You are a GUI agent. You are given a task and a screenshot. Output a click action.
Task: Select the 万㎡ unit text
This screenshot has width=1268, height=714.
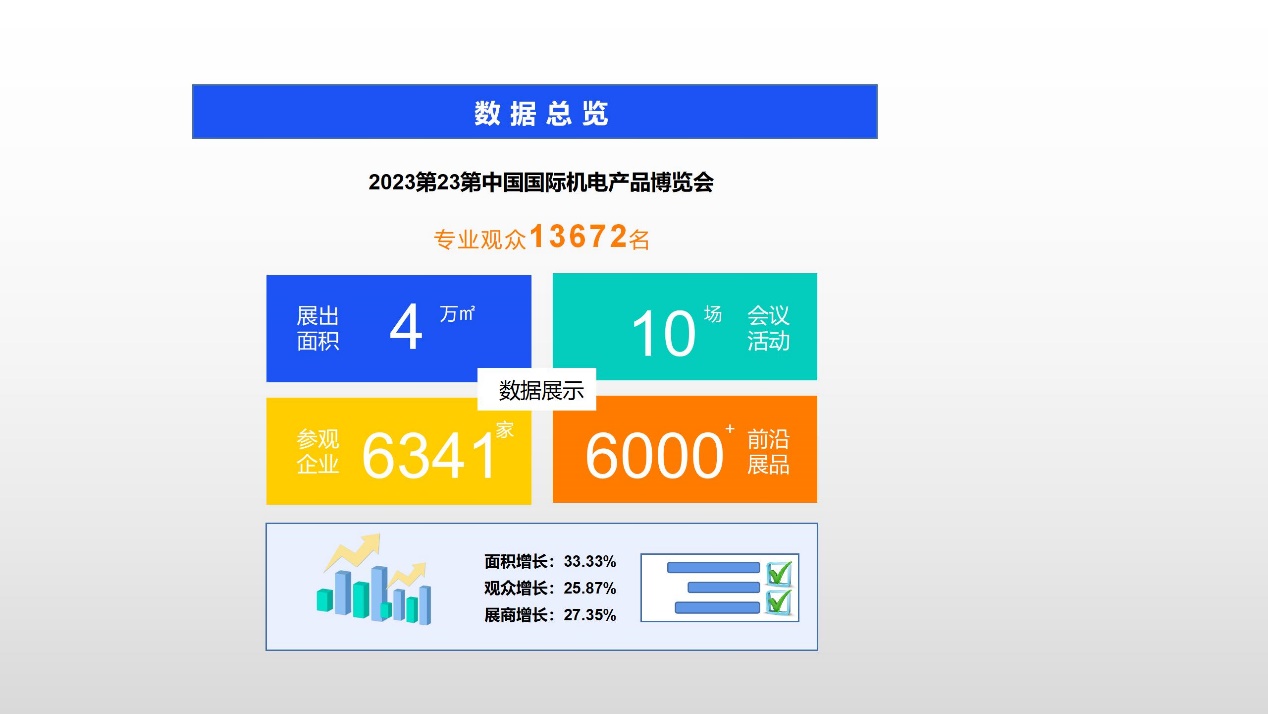click(457, 314)
